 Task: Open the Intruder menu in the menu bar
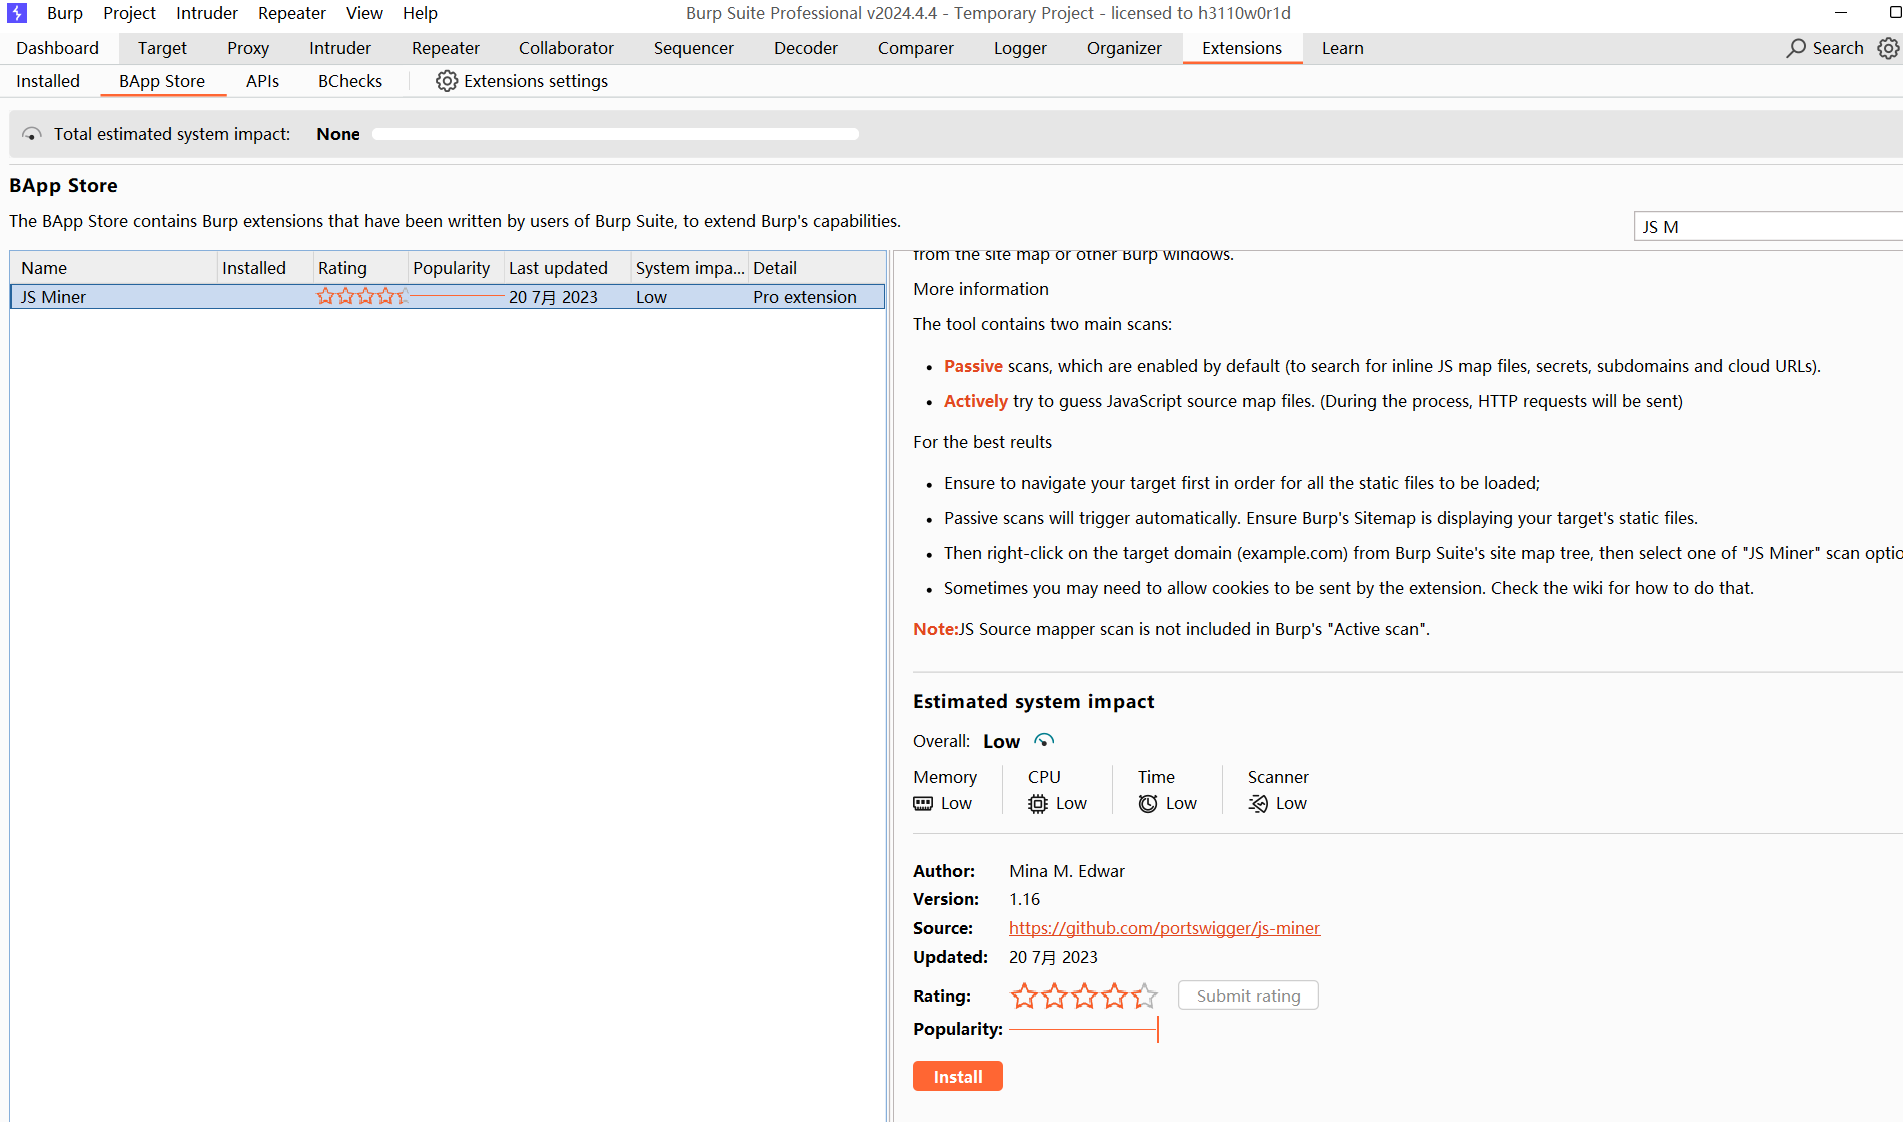207,13
